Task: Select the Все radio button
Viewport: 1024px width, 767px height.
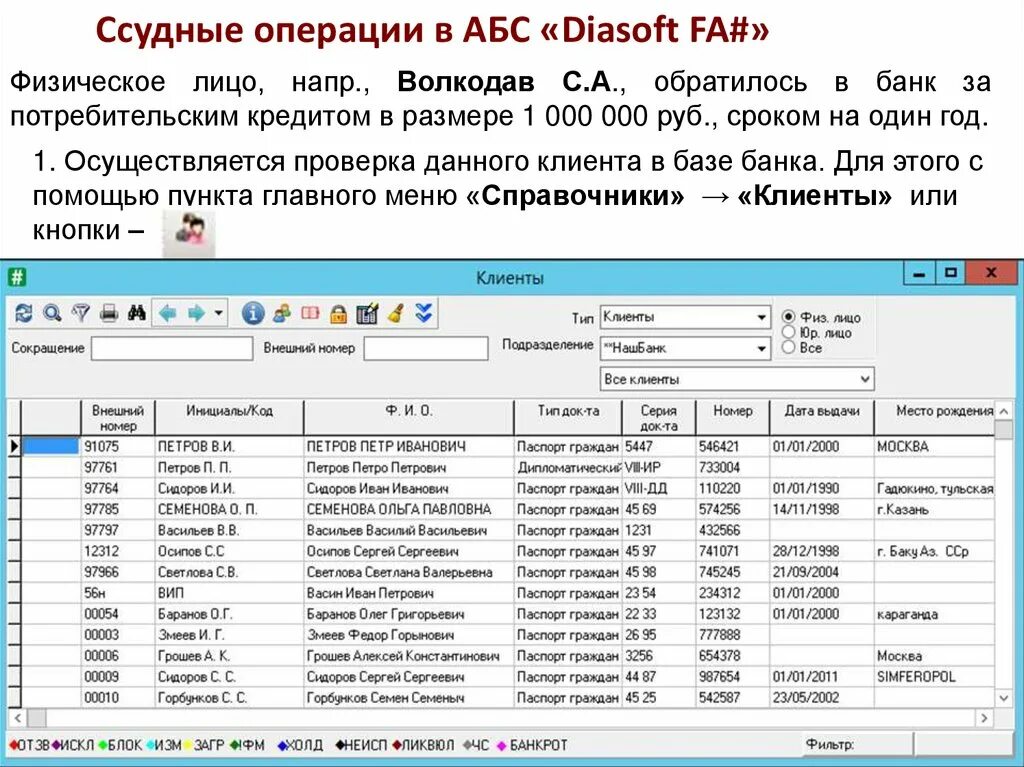Action: click(x=789, y=348)
